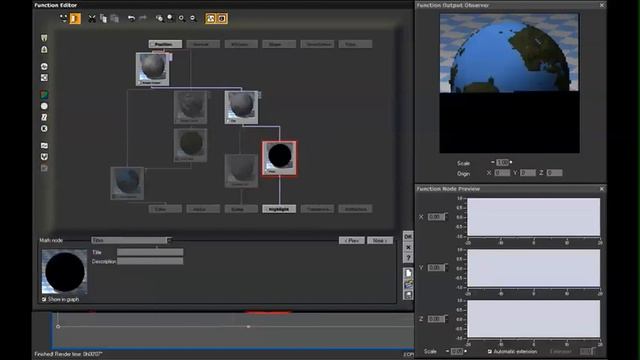The height and width of the screenshot is (360, 640).
Task: Toggle the Automatic extension checkbox
Action: pyautogui.click(x=489, y=351)
